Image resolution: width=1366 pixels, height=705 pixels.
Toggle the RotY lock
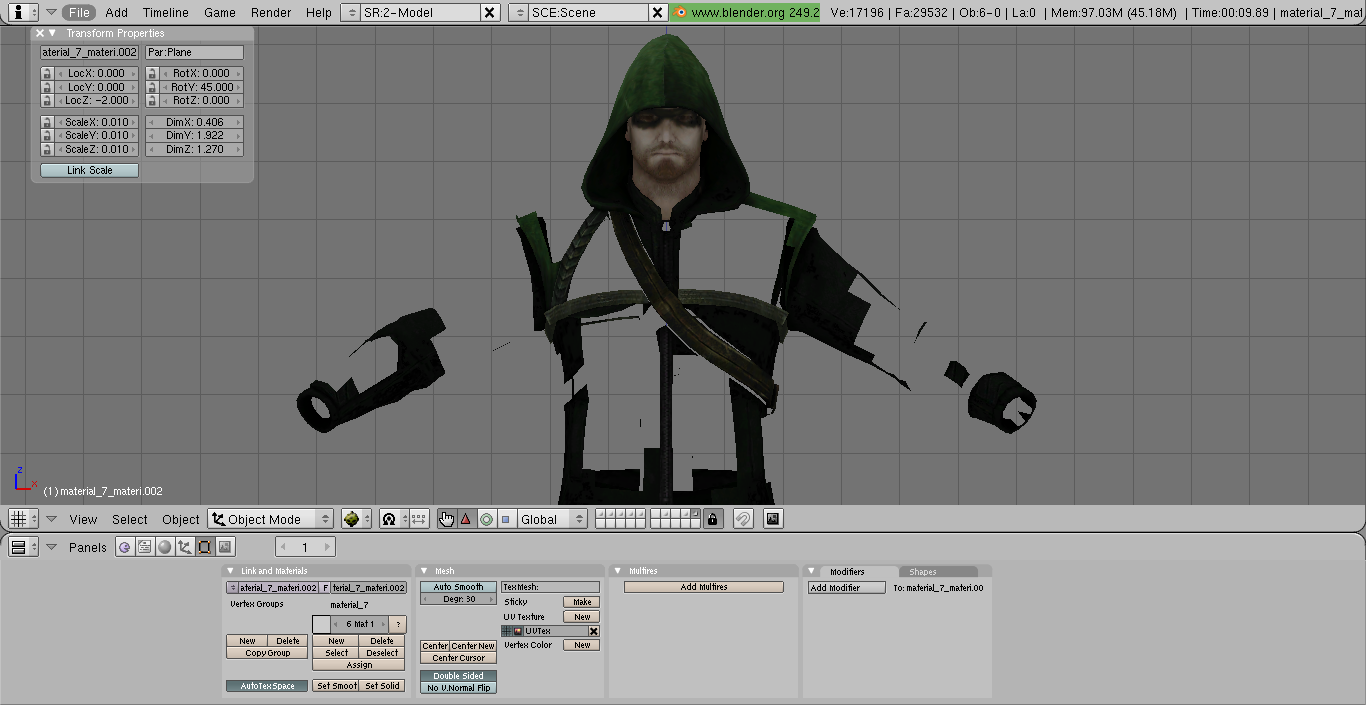click(x=152, y=87)
